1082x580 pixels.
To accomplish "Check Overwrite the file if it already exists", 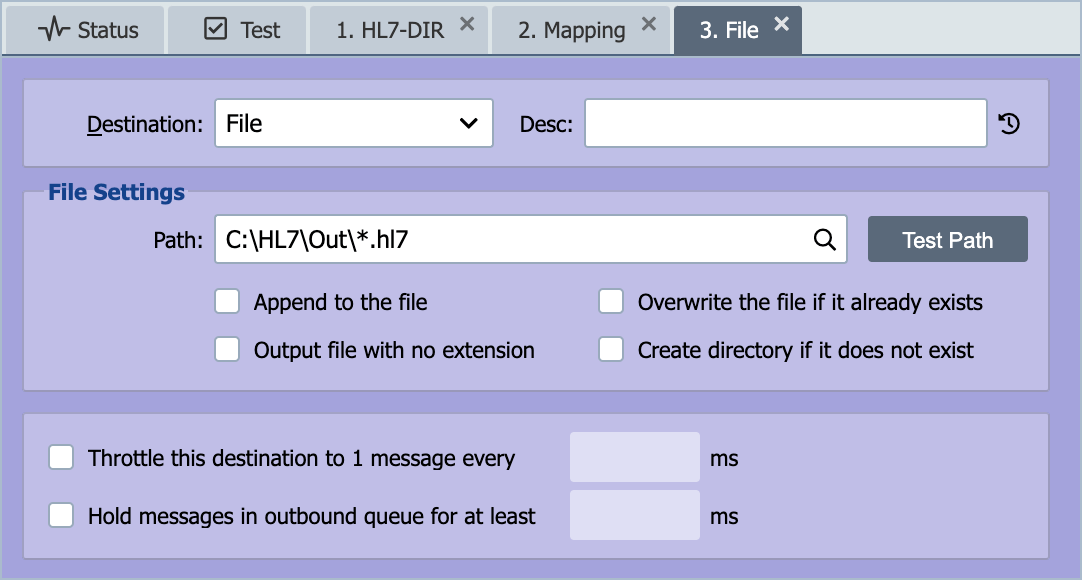I will pyautogui.click(x=611, y=301).
